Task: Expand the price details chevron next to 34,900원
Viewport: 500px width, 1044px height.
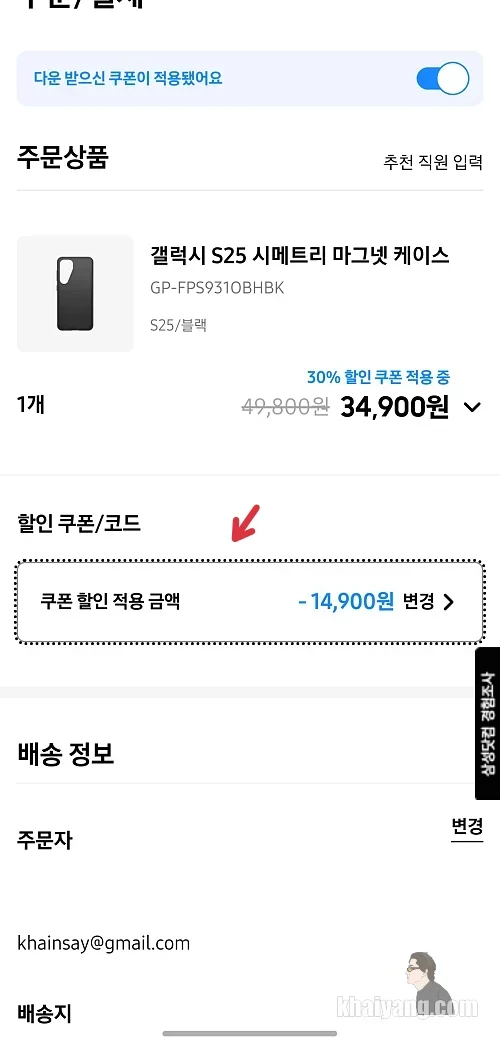Action: 472,407
